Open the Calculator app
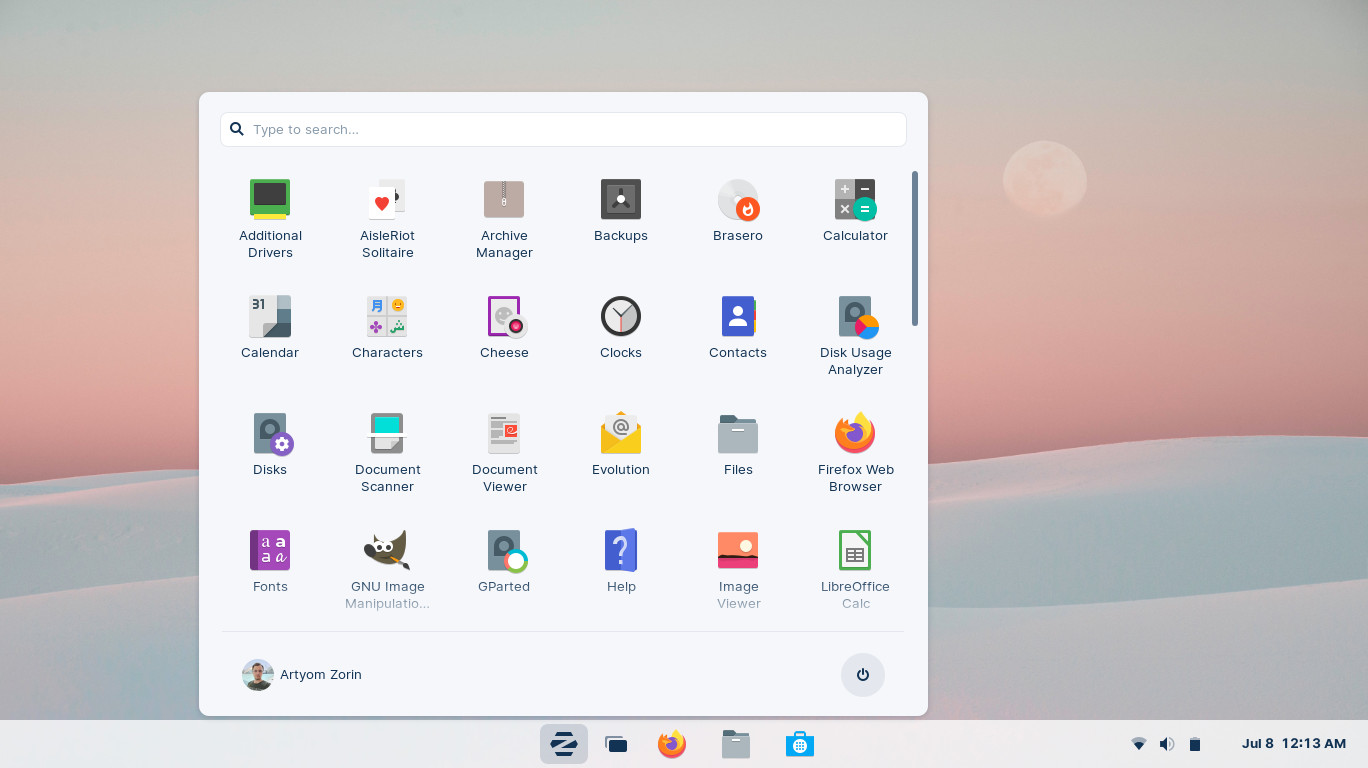The image size is (1368, 768). pos(855,210)
